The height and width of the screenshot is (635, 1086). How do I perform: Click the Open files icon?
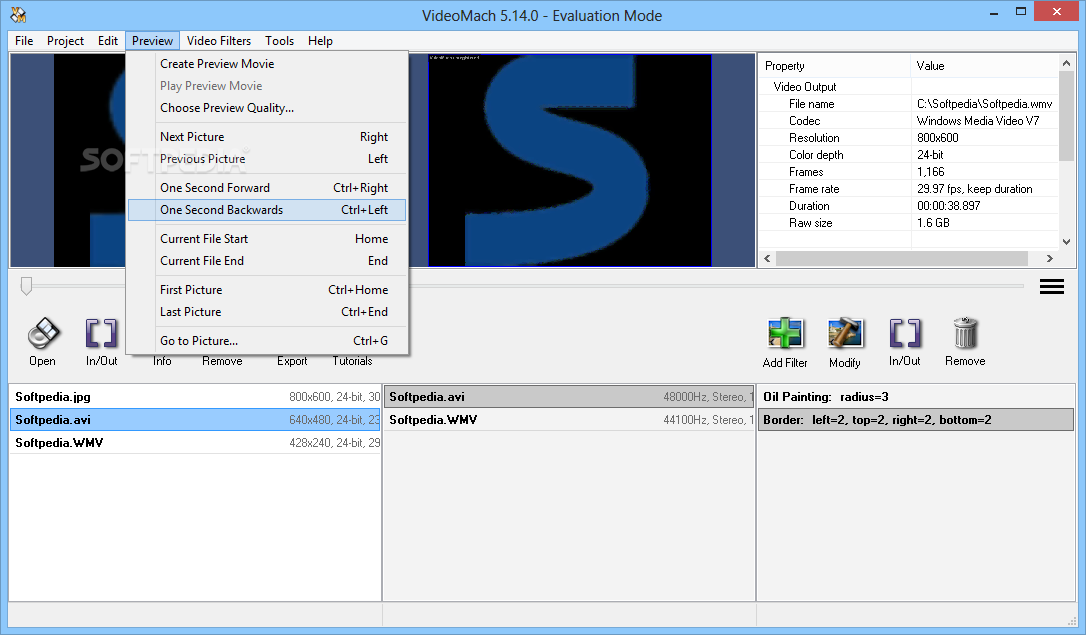click(43, 334)
